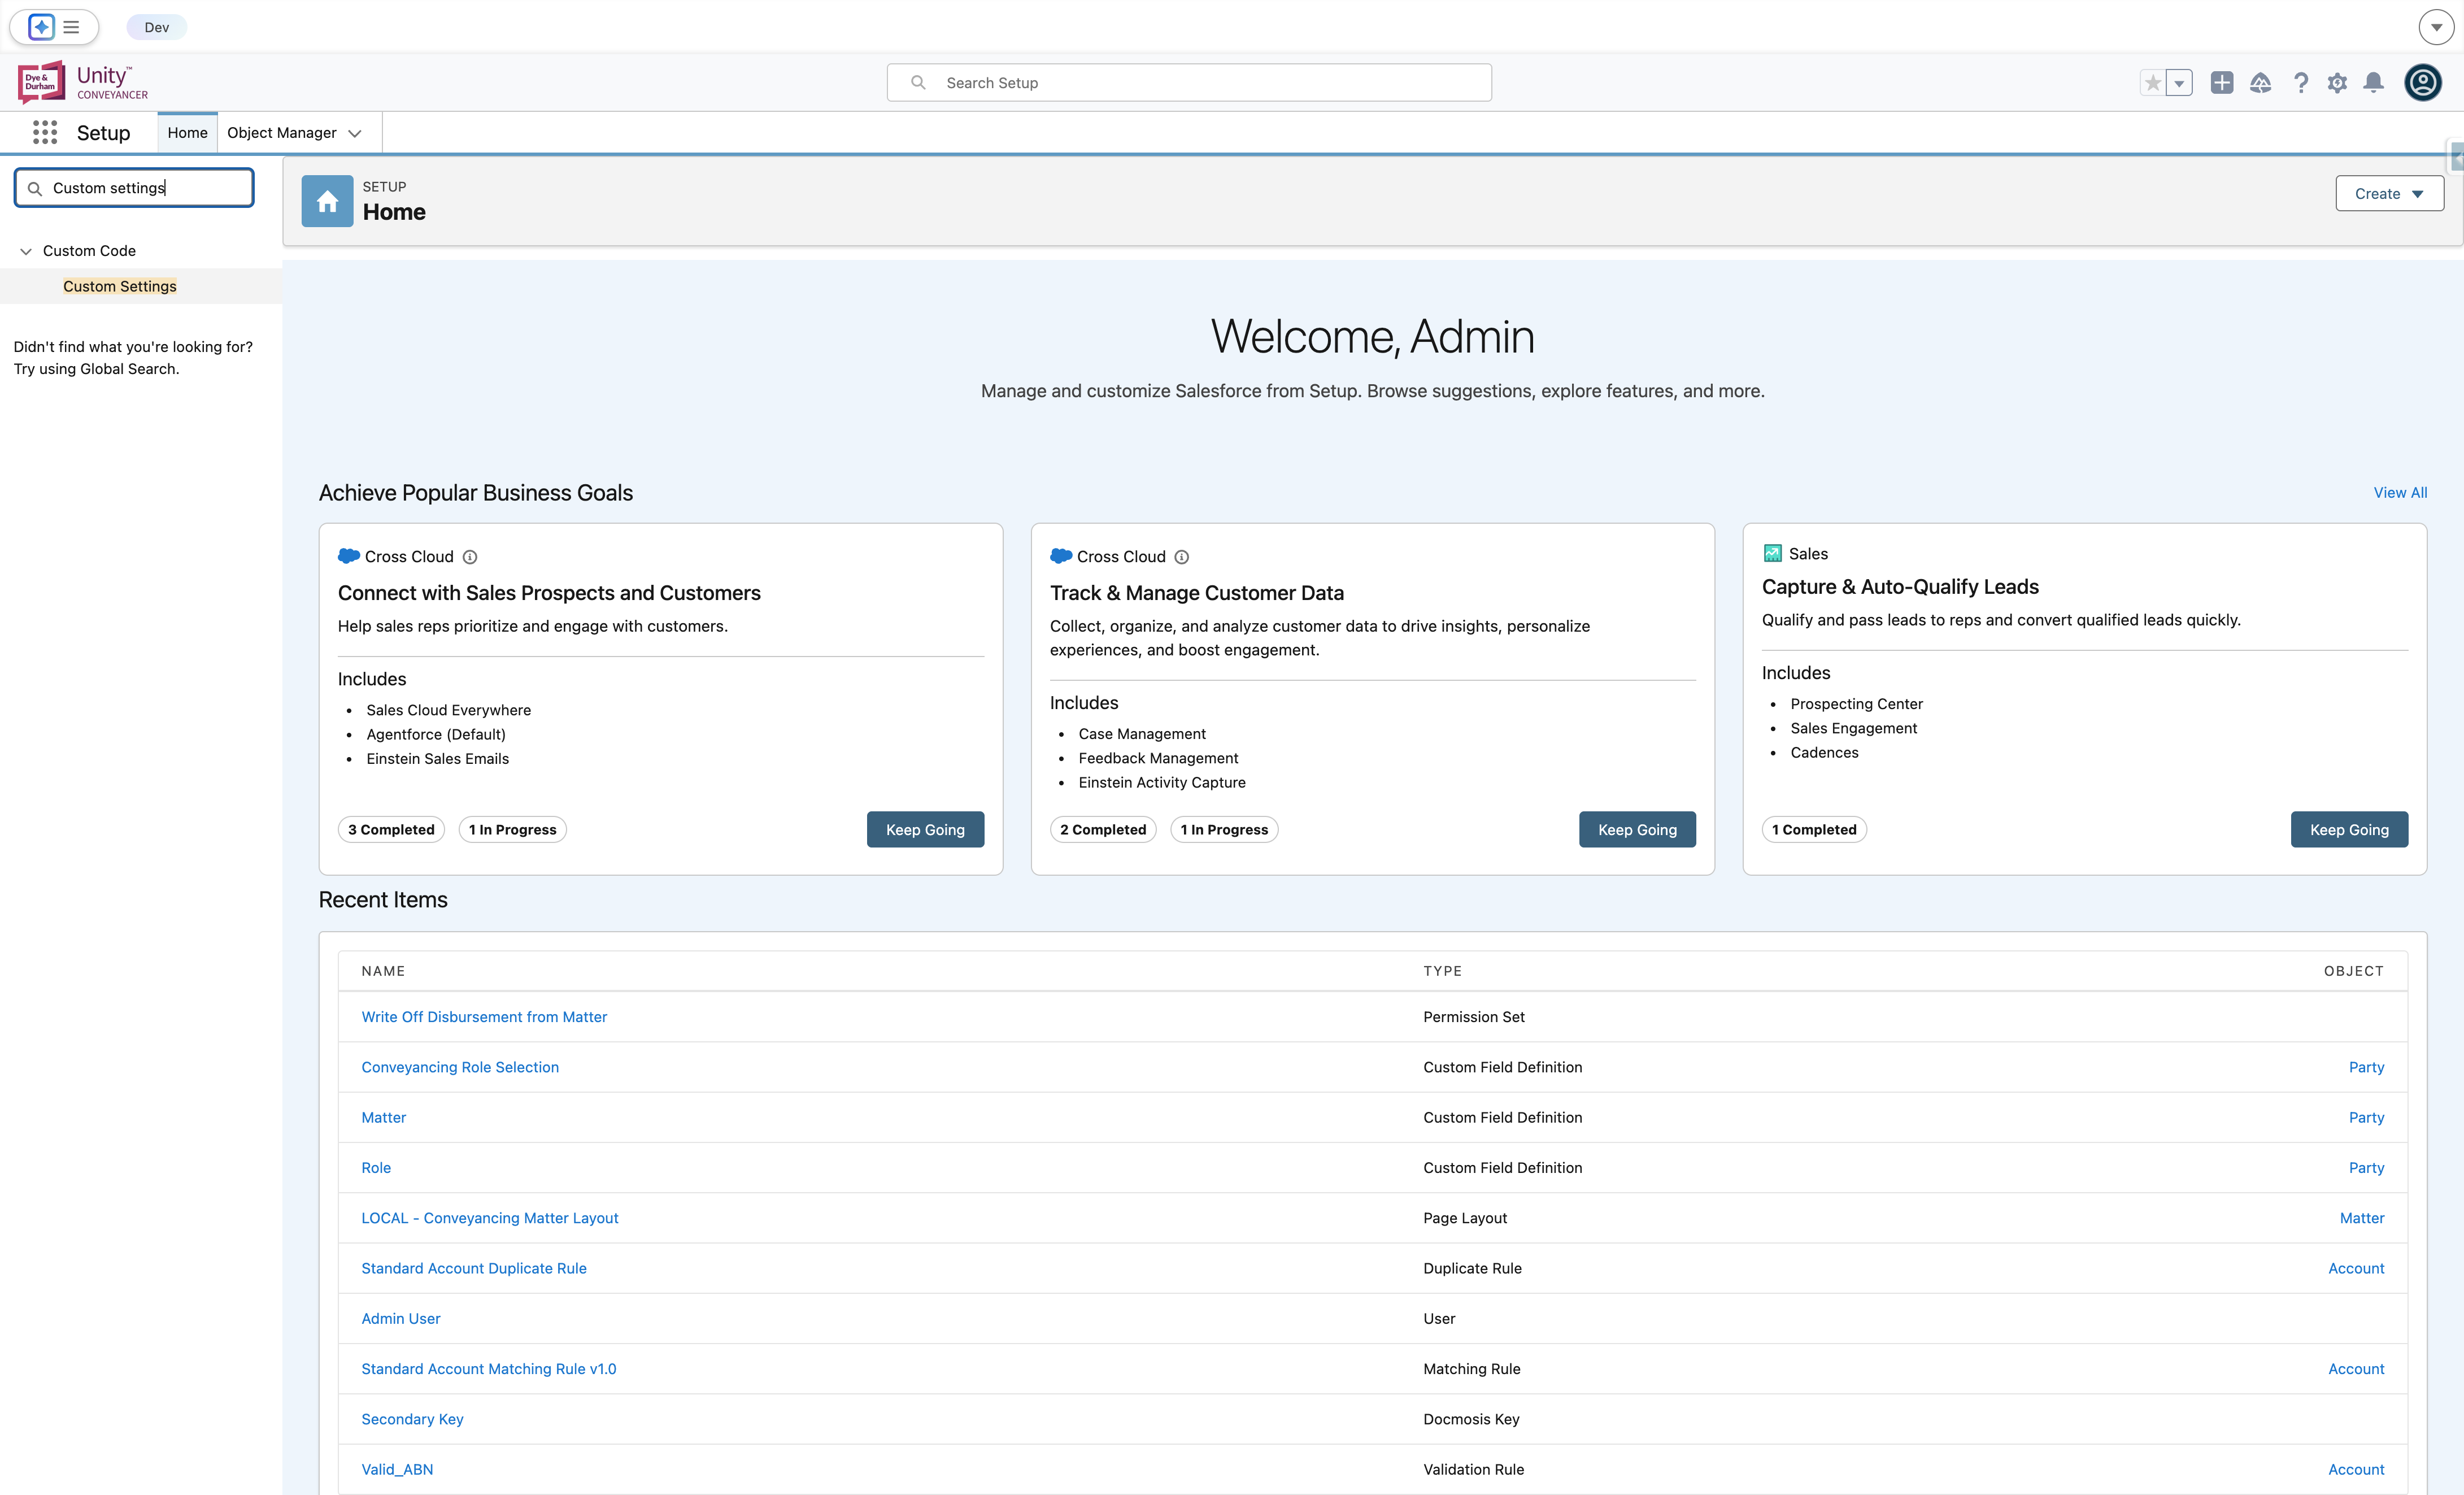Open Global Actions plus icon

pos(2221,83)
